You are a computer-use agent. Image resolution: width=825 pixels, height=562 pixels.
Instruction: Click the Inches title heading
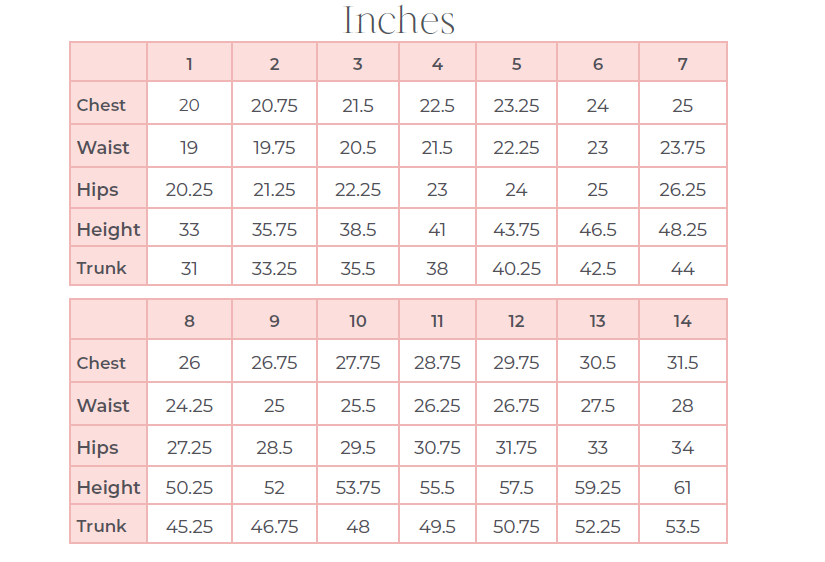tap(399, 21)
